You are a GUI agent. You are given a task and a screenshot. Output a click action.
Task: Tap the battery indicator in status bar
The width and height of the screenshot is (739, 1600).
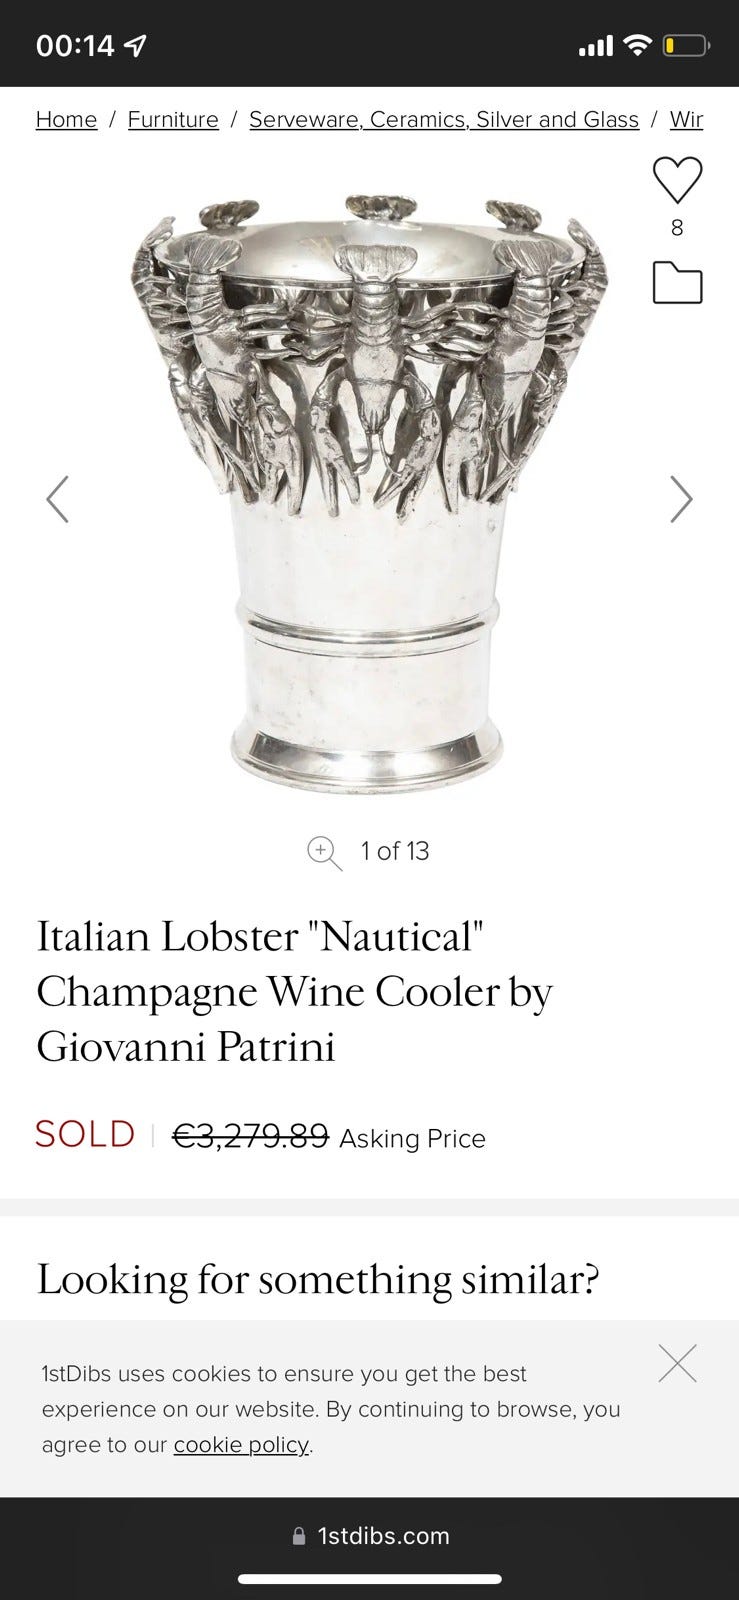685,45
